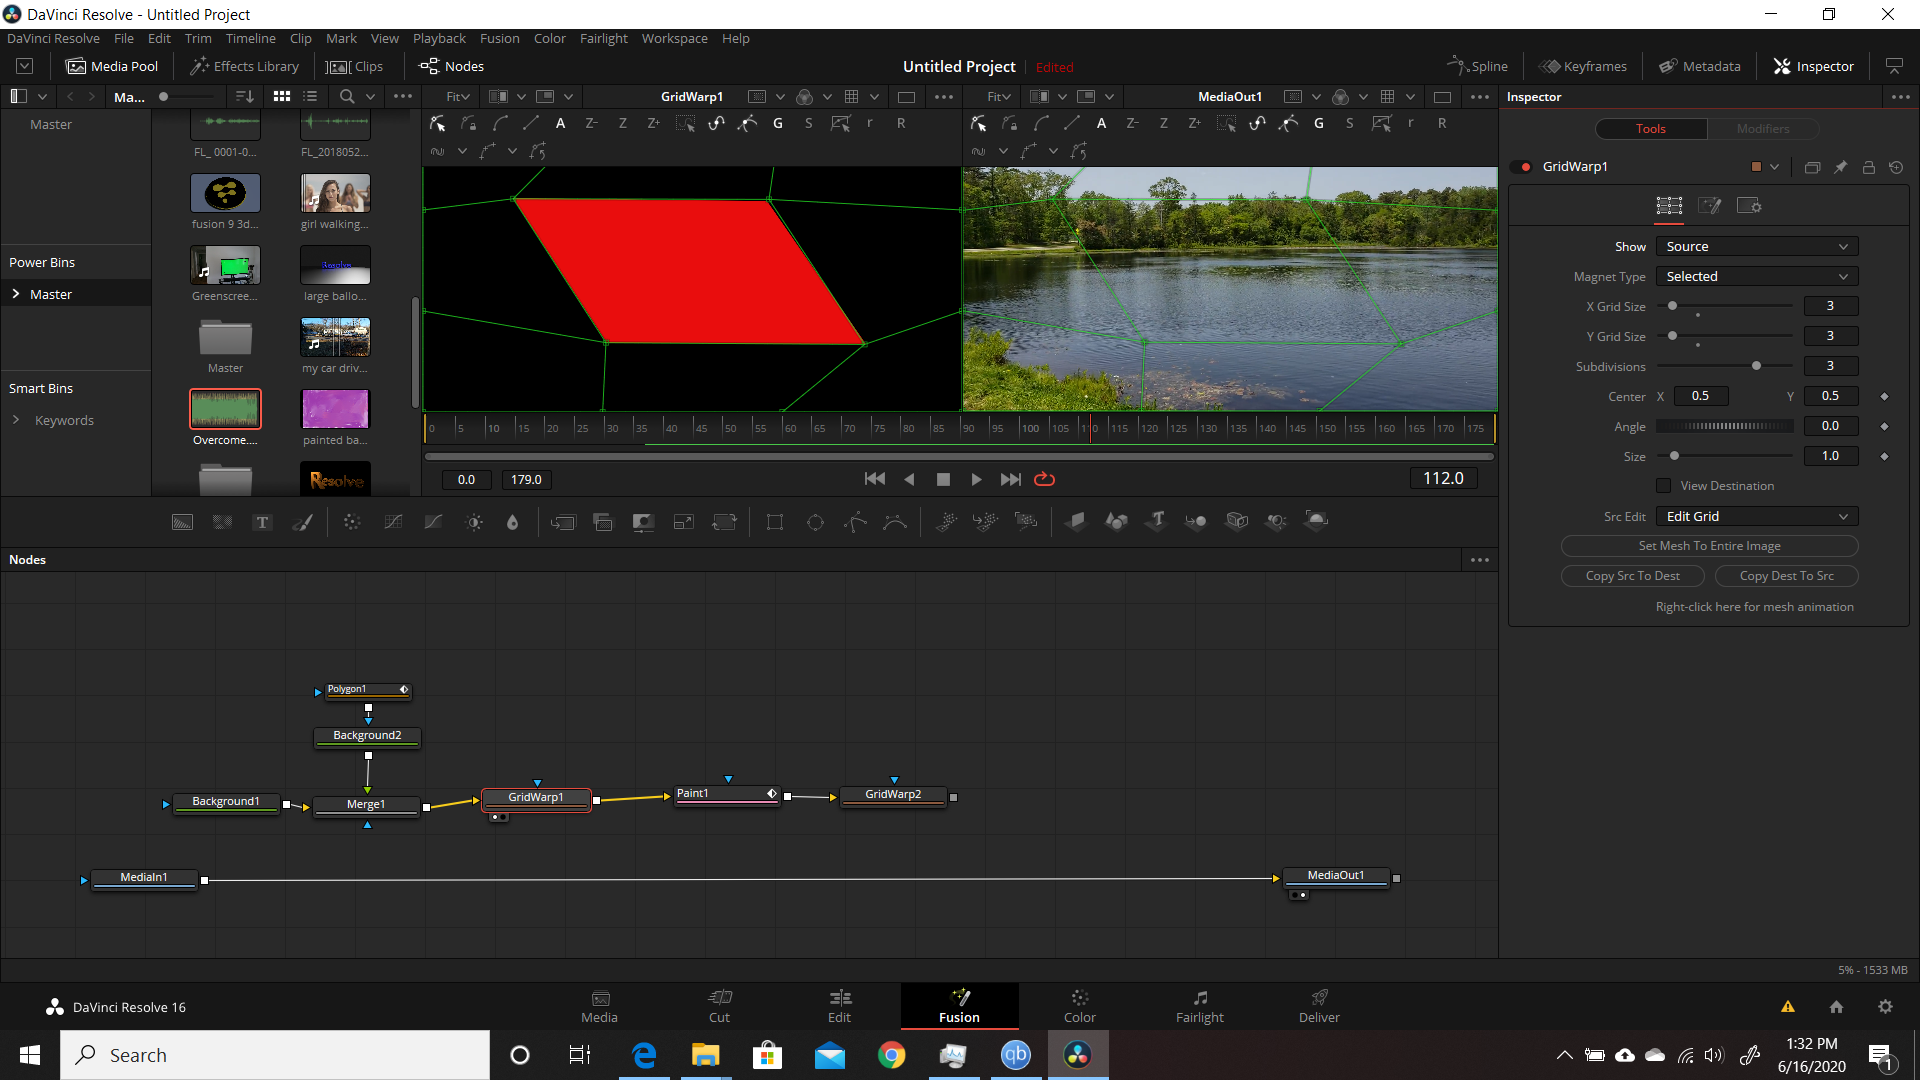Open the Playback menu
1920x1080 pixels.
tap(439, 38)
